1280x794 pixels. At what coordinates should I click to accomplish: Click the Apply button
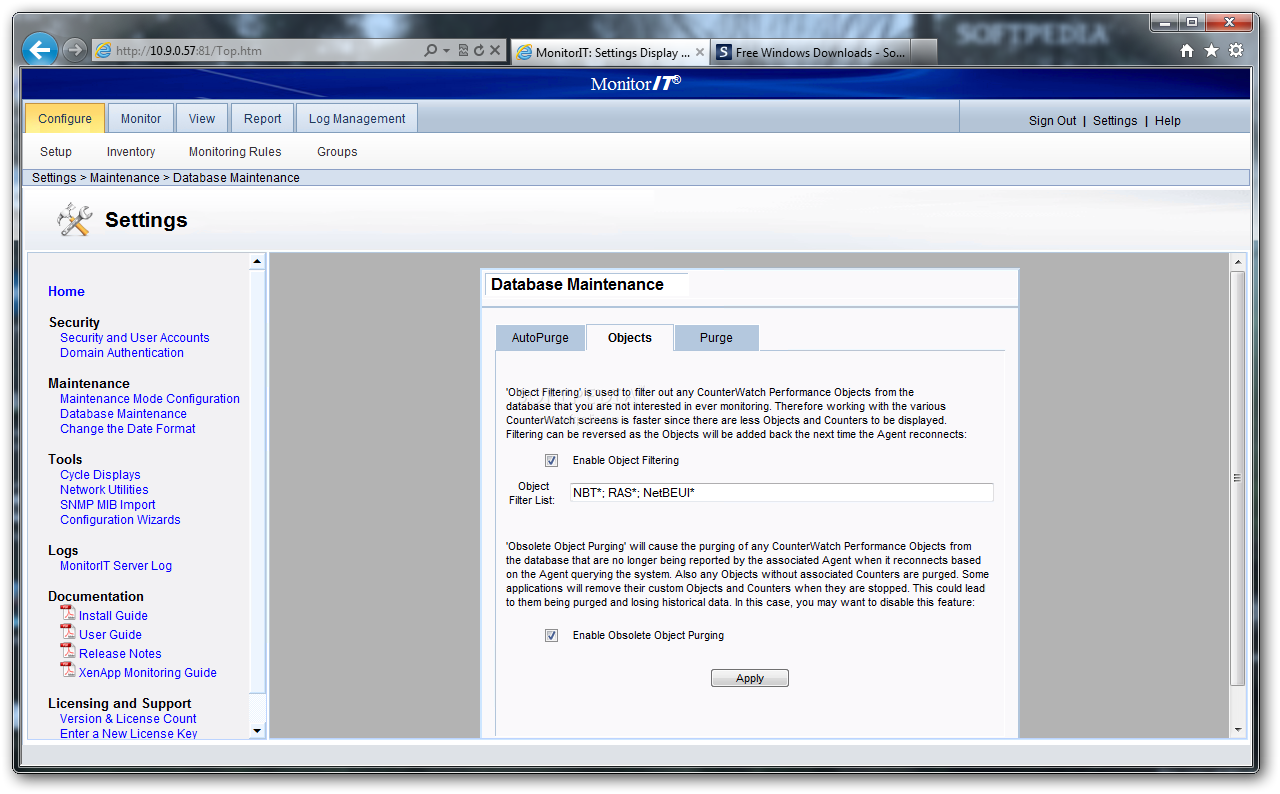point(750,678)
